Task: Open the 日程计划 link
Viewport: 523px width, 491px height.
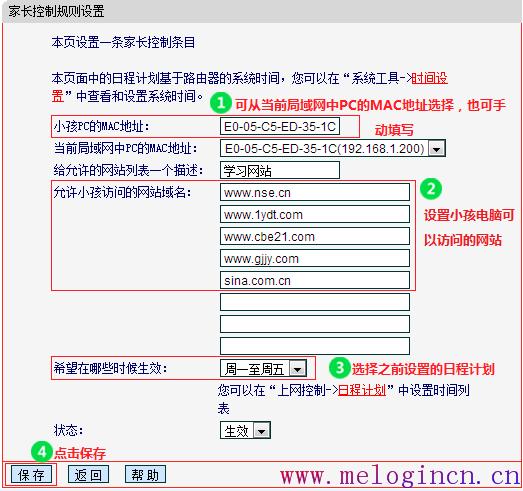Action: pyautogui.click(x=362, y=390)
